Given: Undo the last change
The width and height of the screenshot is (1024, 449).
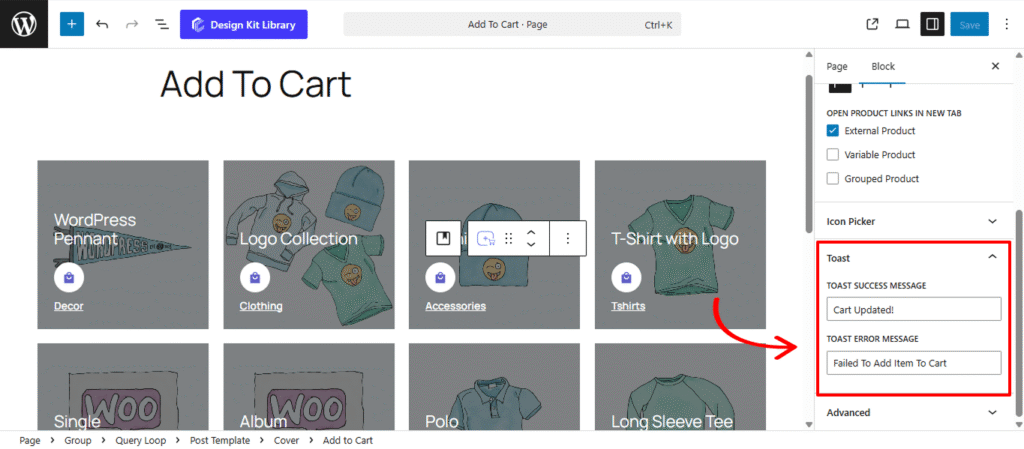Looking at the screenshot, I should click(102, 24).
